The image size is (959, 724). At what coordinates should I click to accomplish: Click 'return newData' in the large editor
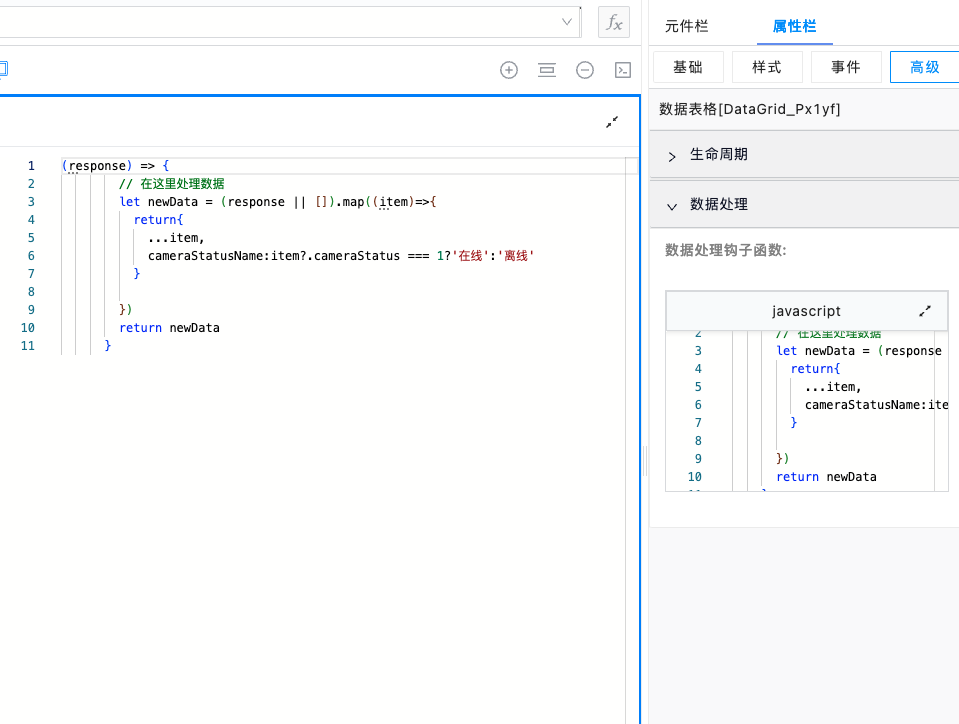click(x=169, y=328)
